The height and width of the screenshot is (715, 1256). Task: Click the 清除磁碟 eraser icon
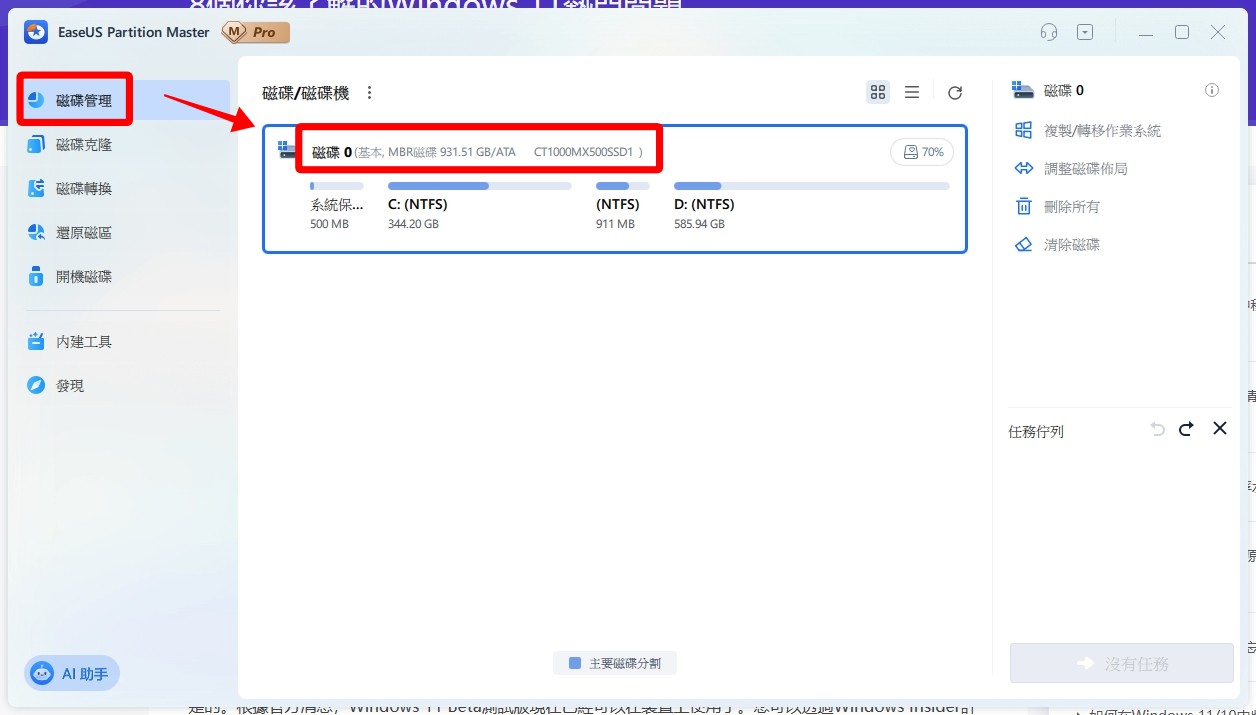click(1023, 245)
